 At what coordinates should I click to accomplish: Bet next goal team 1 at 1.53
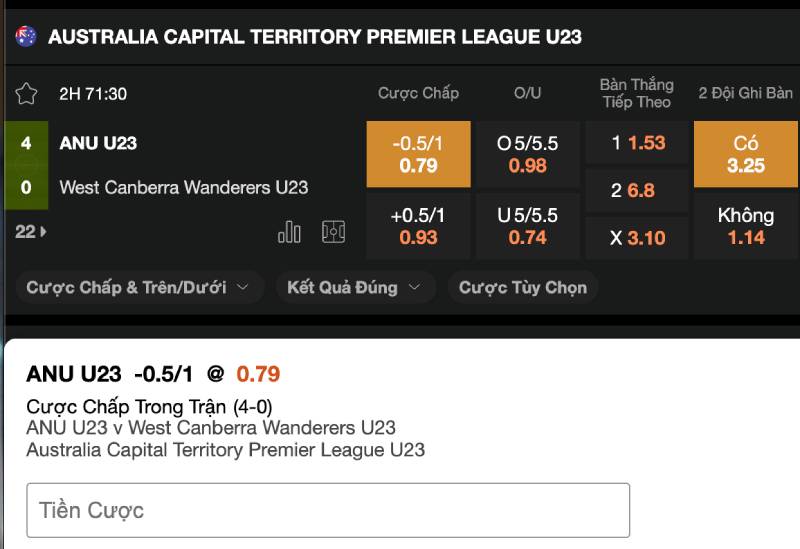pyautogui.click(x=637, y=143)
